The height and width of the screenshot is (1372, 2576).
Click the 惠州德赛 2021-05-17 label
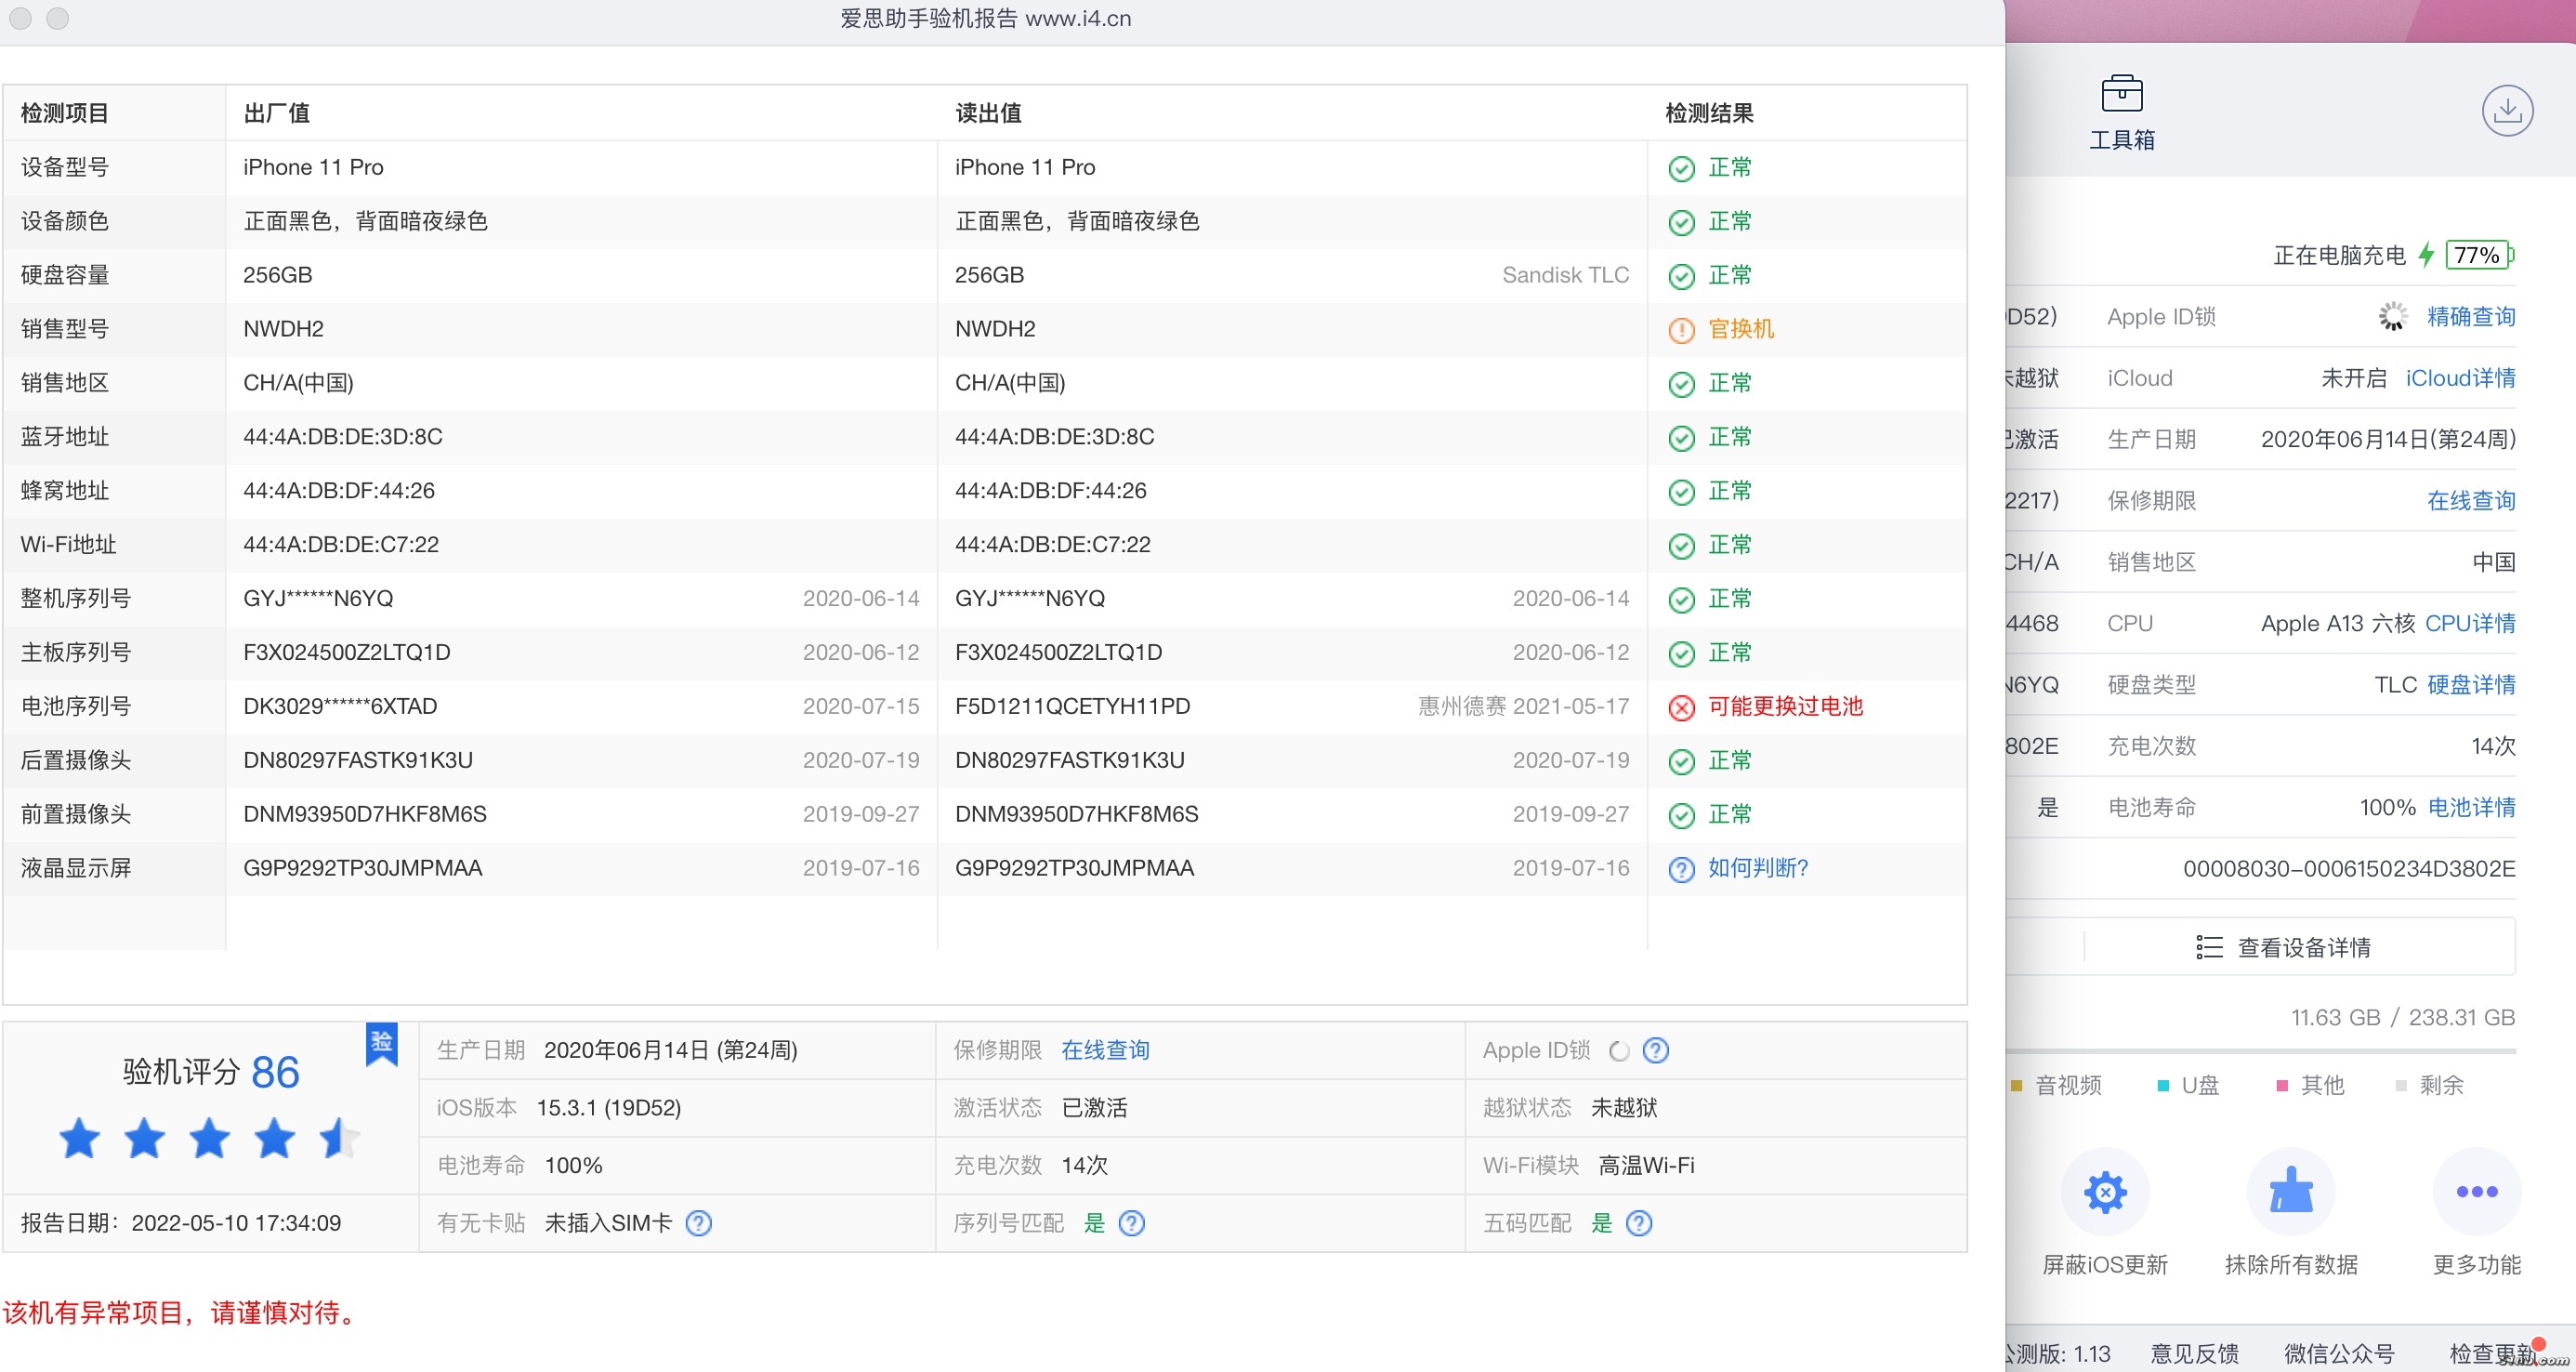1523,706
